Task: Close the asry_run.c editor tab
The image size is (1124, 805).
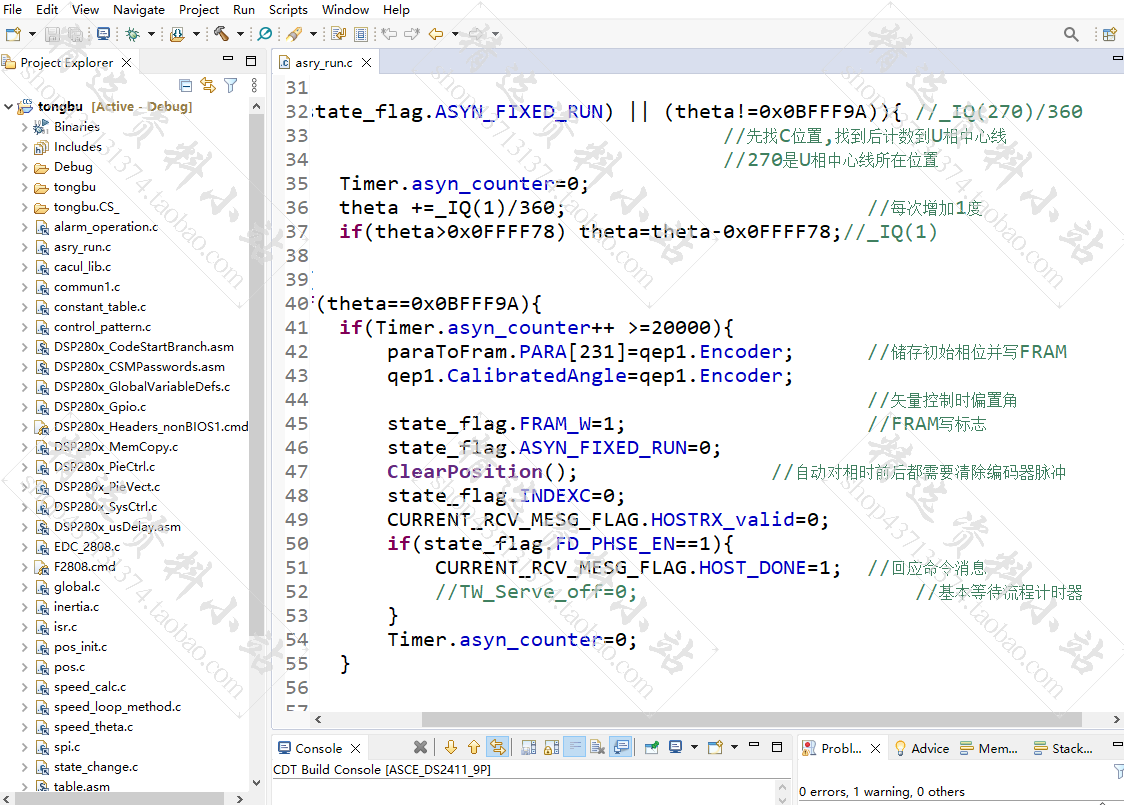Action: point(366,63)
